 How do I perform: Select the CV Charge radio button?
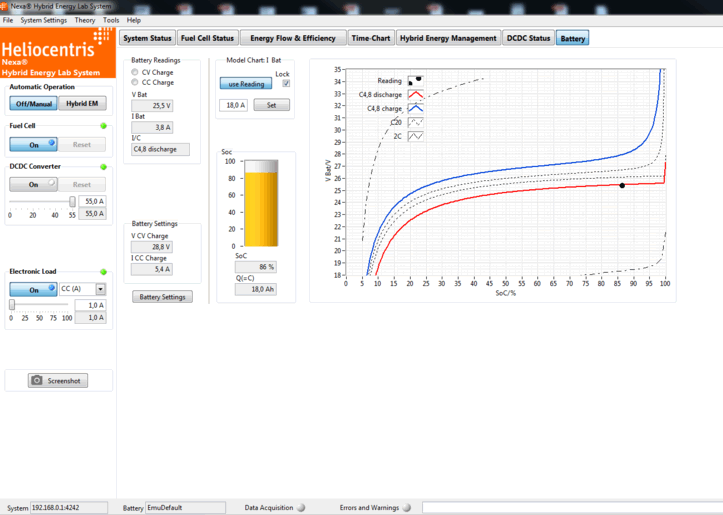point(136,73)
